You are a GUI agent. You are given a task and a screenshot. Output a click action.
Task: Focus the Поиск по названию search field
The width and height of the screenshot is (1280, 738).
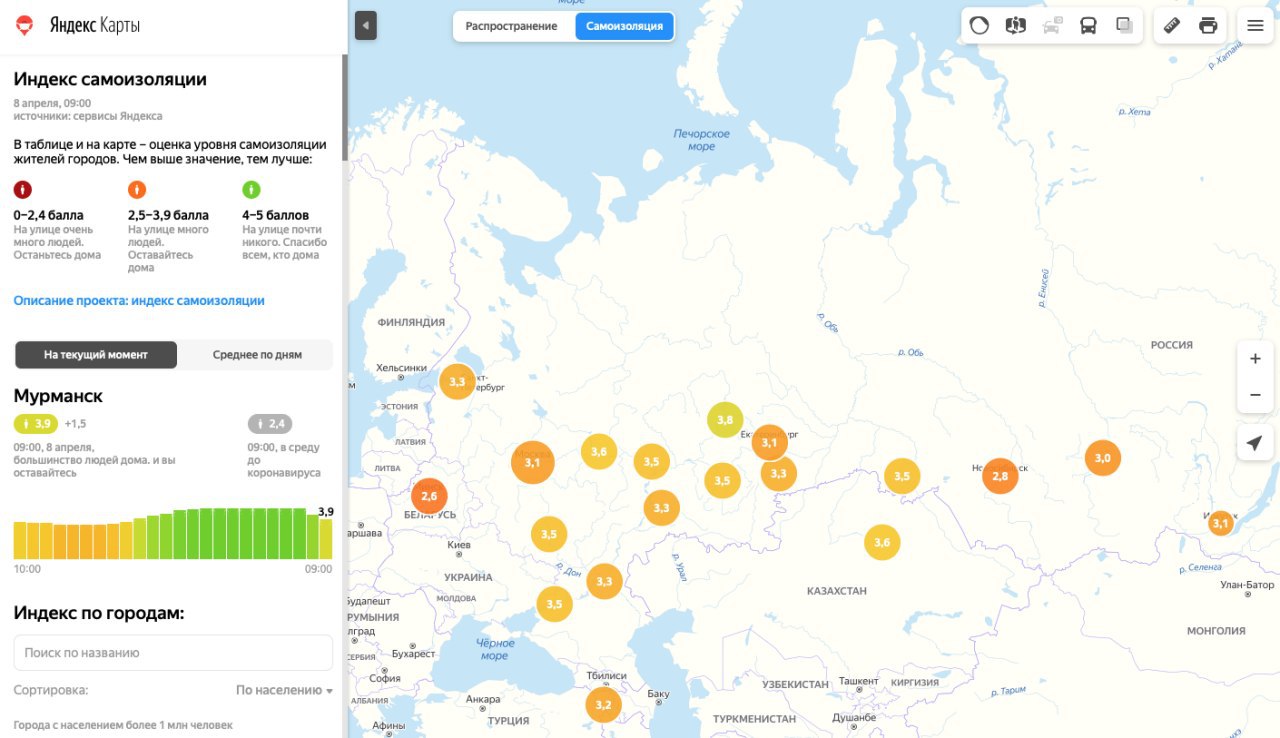pyautogui.click(x=173, y=652)
